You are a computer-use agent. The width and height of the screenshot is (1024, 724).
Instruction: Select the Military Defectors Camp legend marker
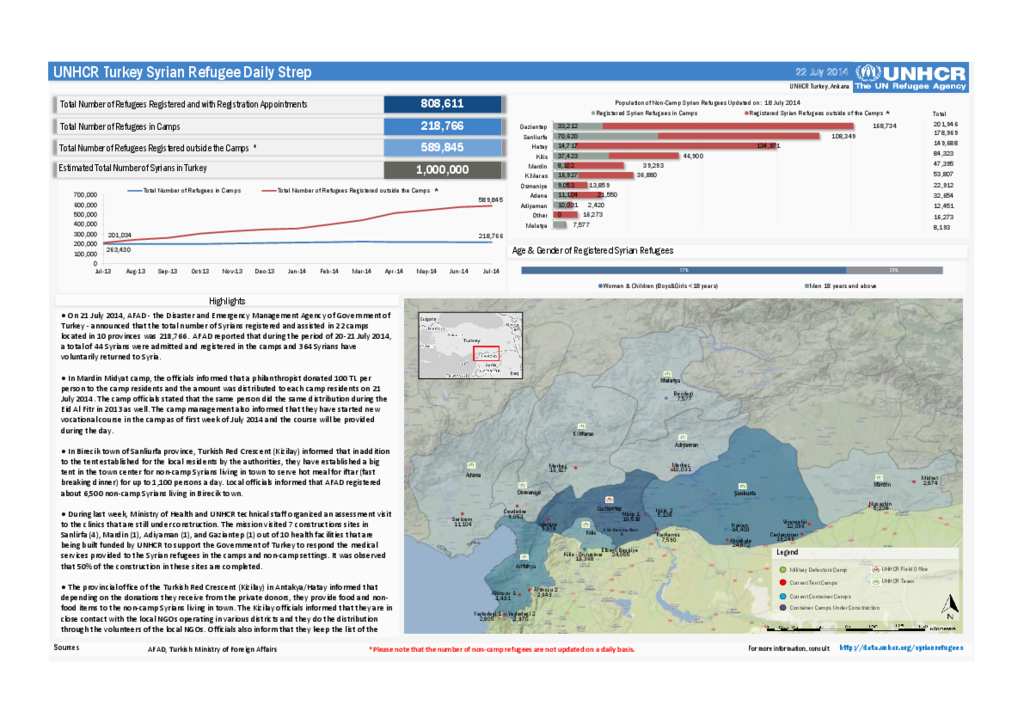pyautogui.click(x=783, y=571)
